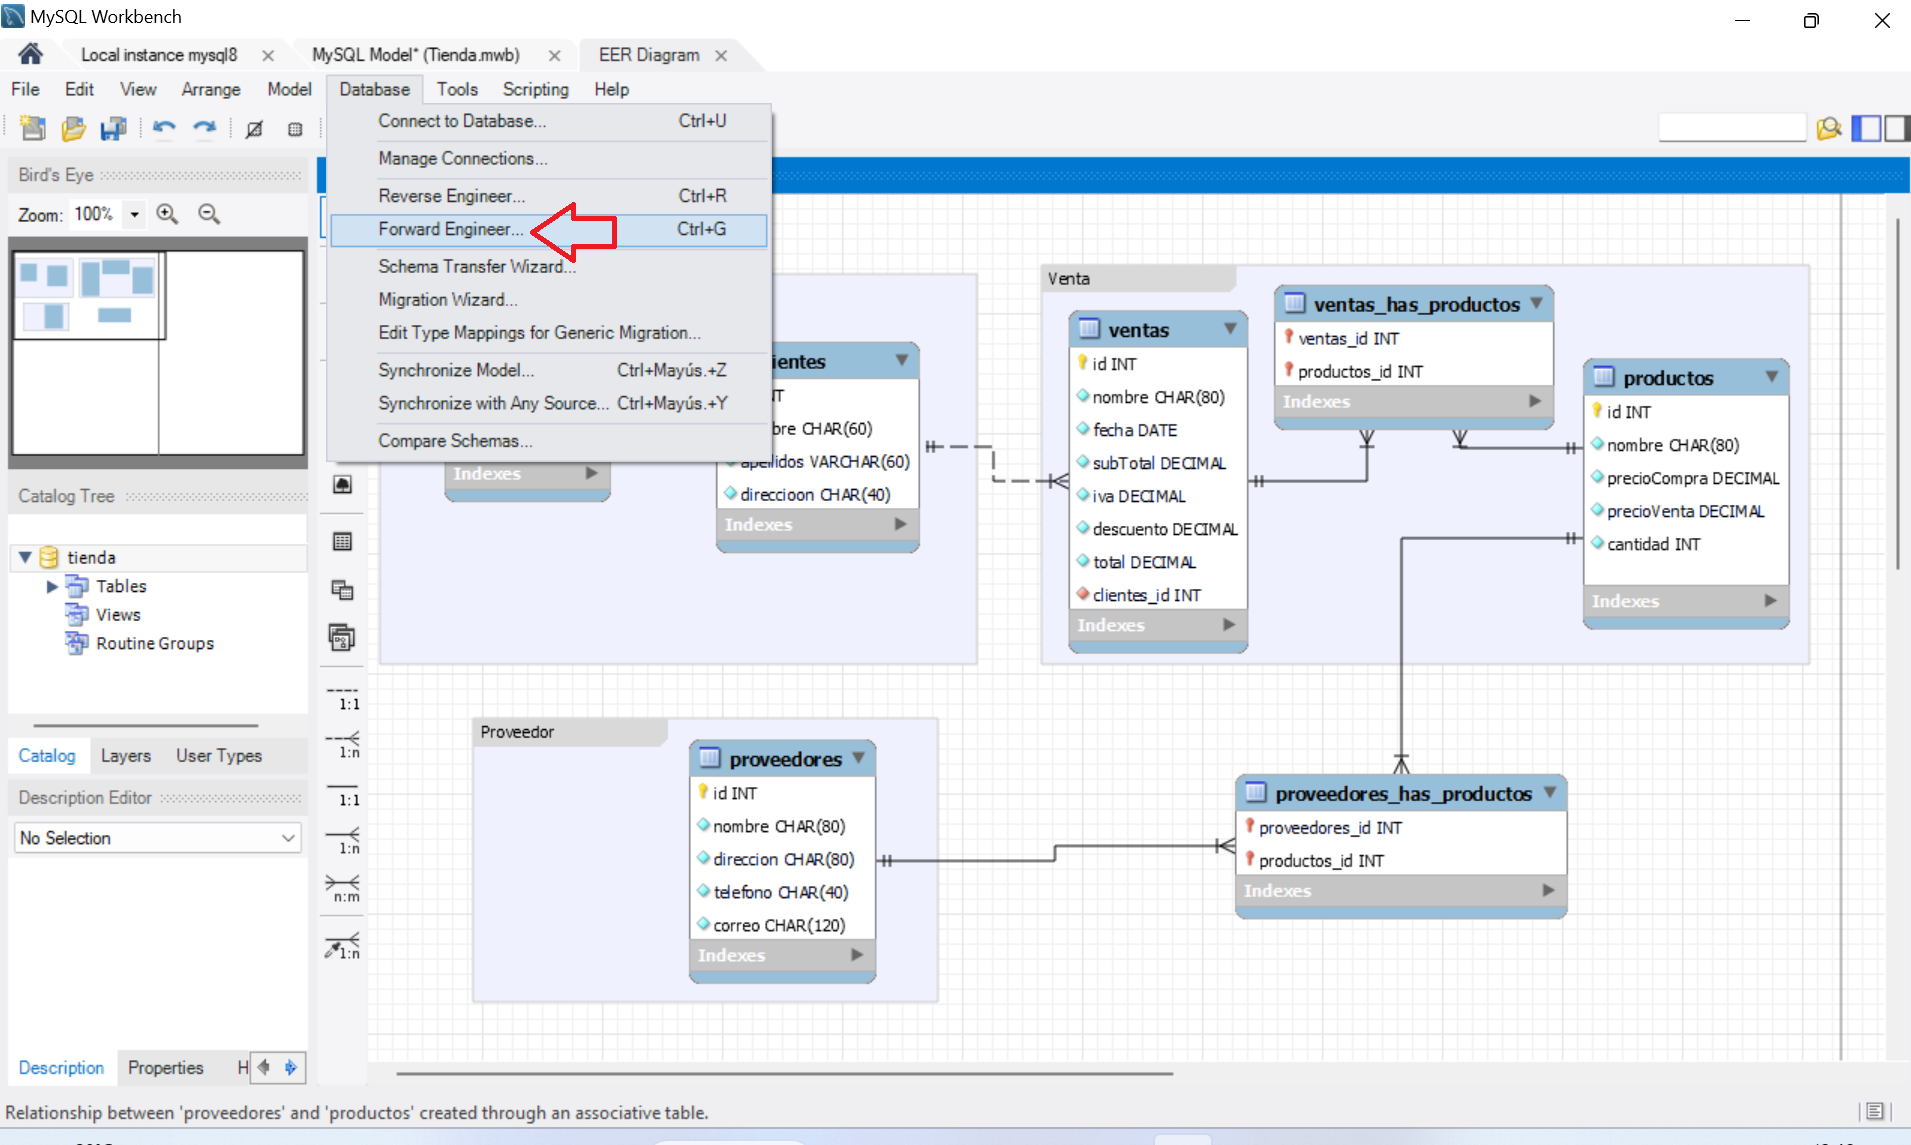Choose Compare Schemas menu entry

pos(548,441)
